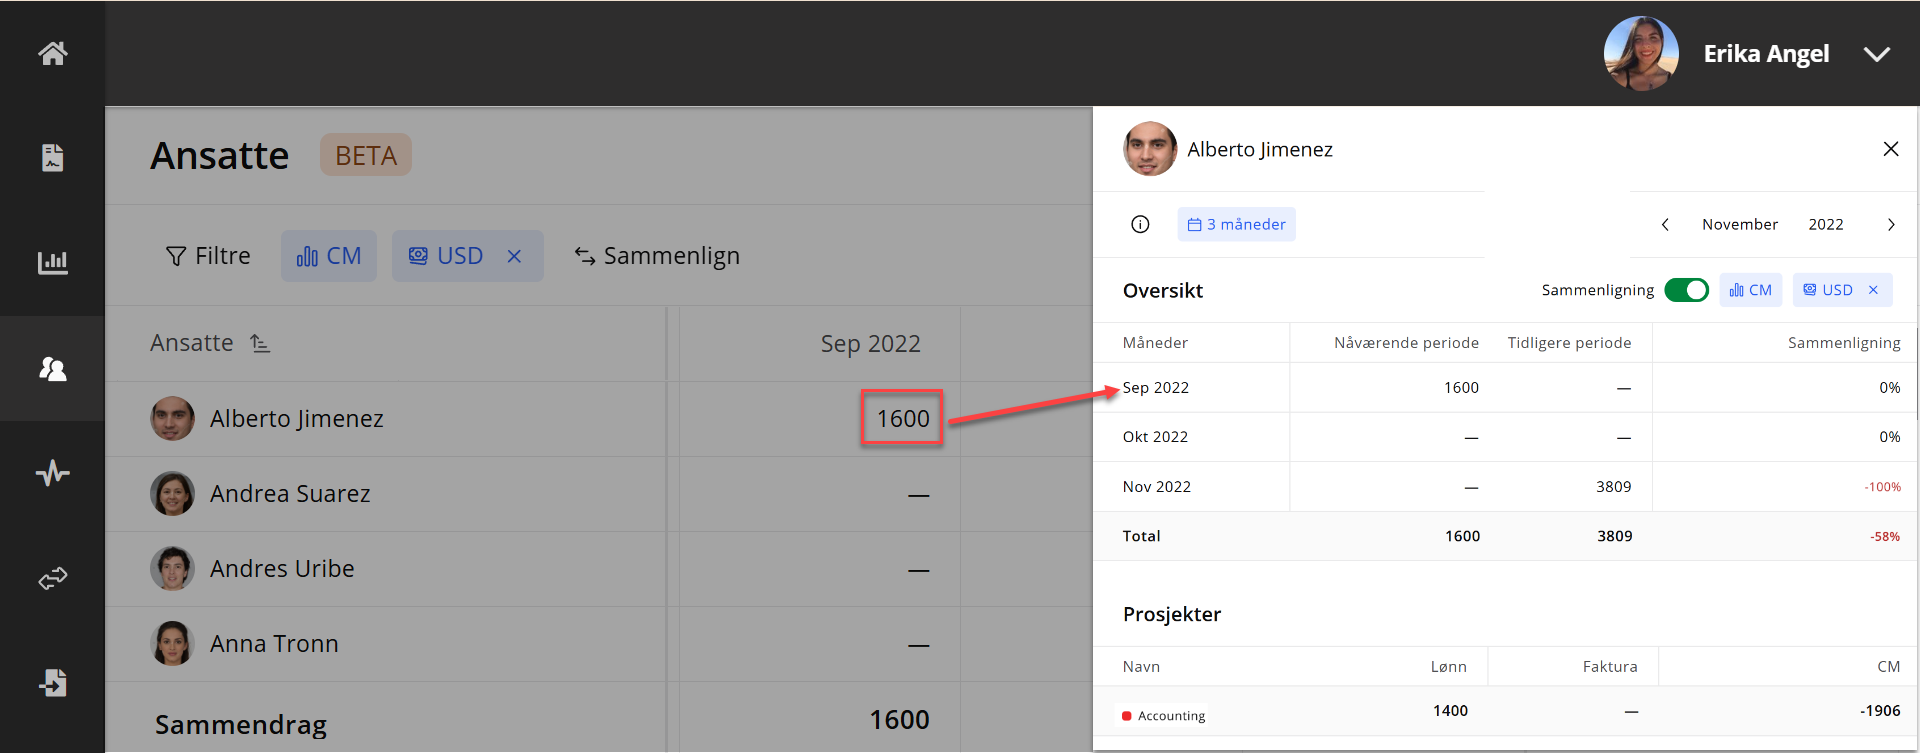
Task: Click the Sammenlign button
Action: (x=657, y=256)
